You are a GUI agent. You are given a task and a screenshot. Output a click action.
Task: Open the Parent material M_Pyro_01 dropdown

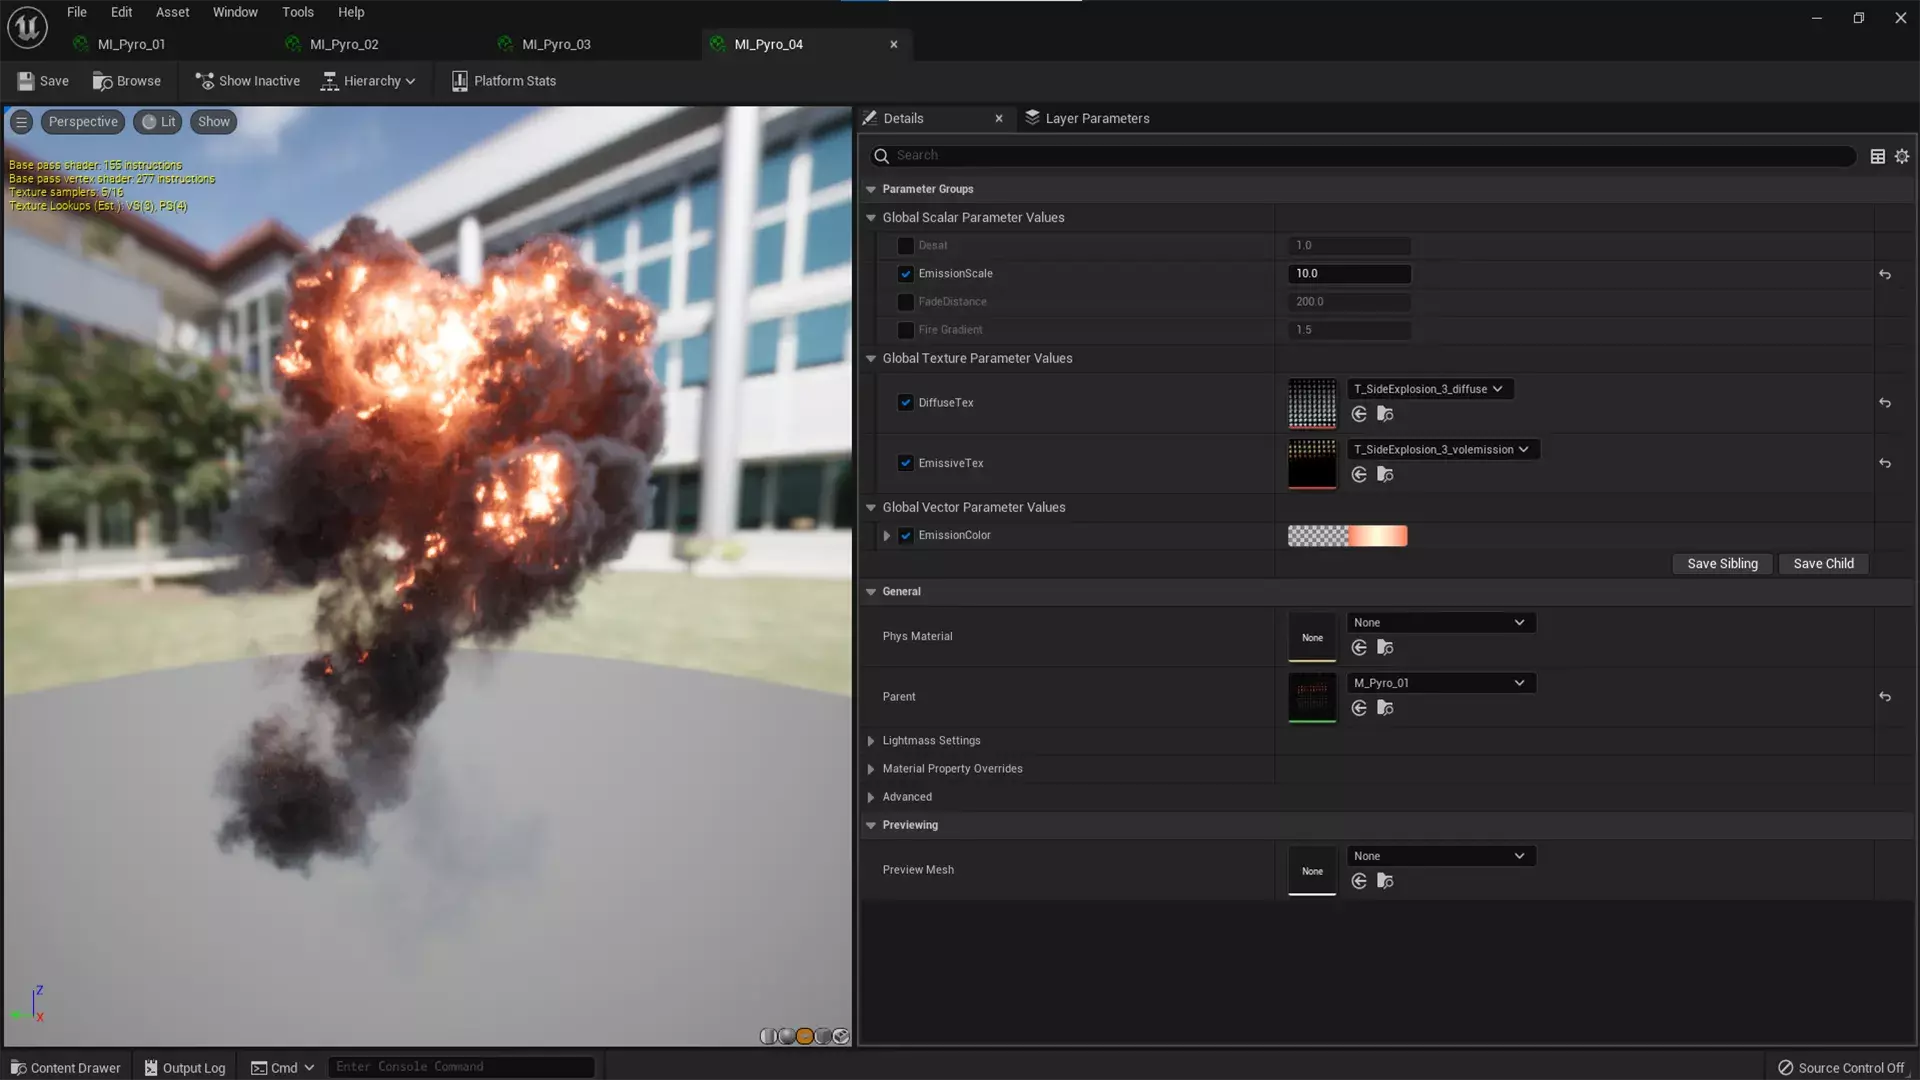[x=1440, y=683]
